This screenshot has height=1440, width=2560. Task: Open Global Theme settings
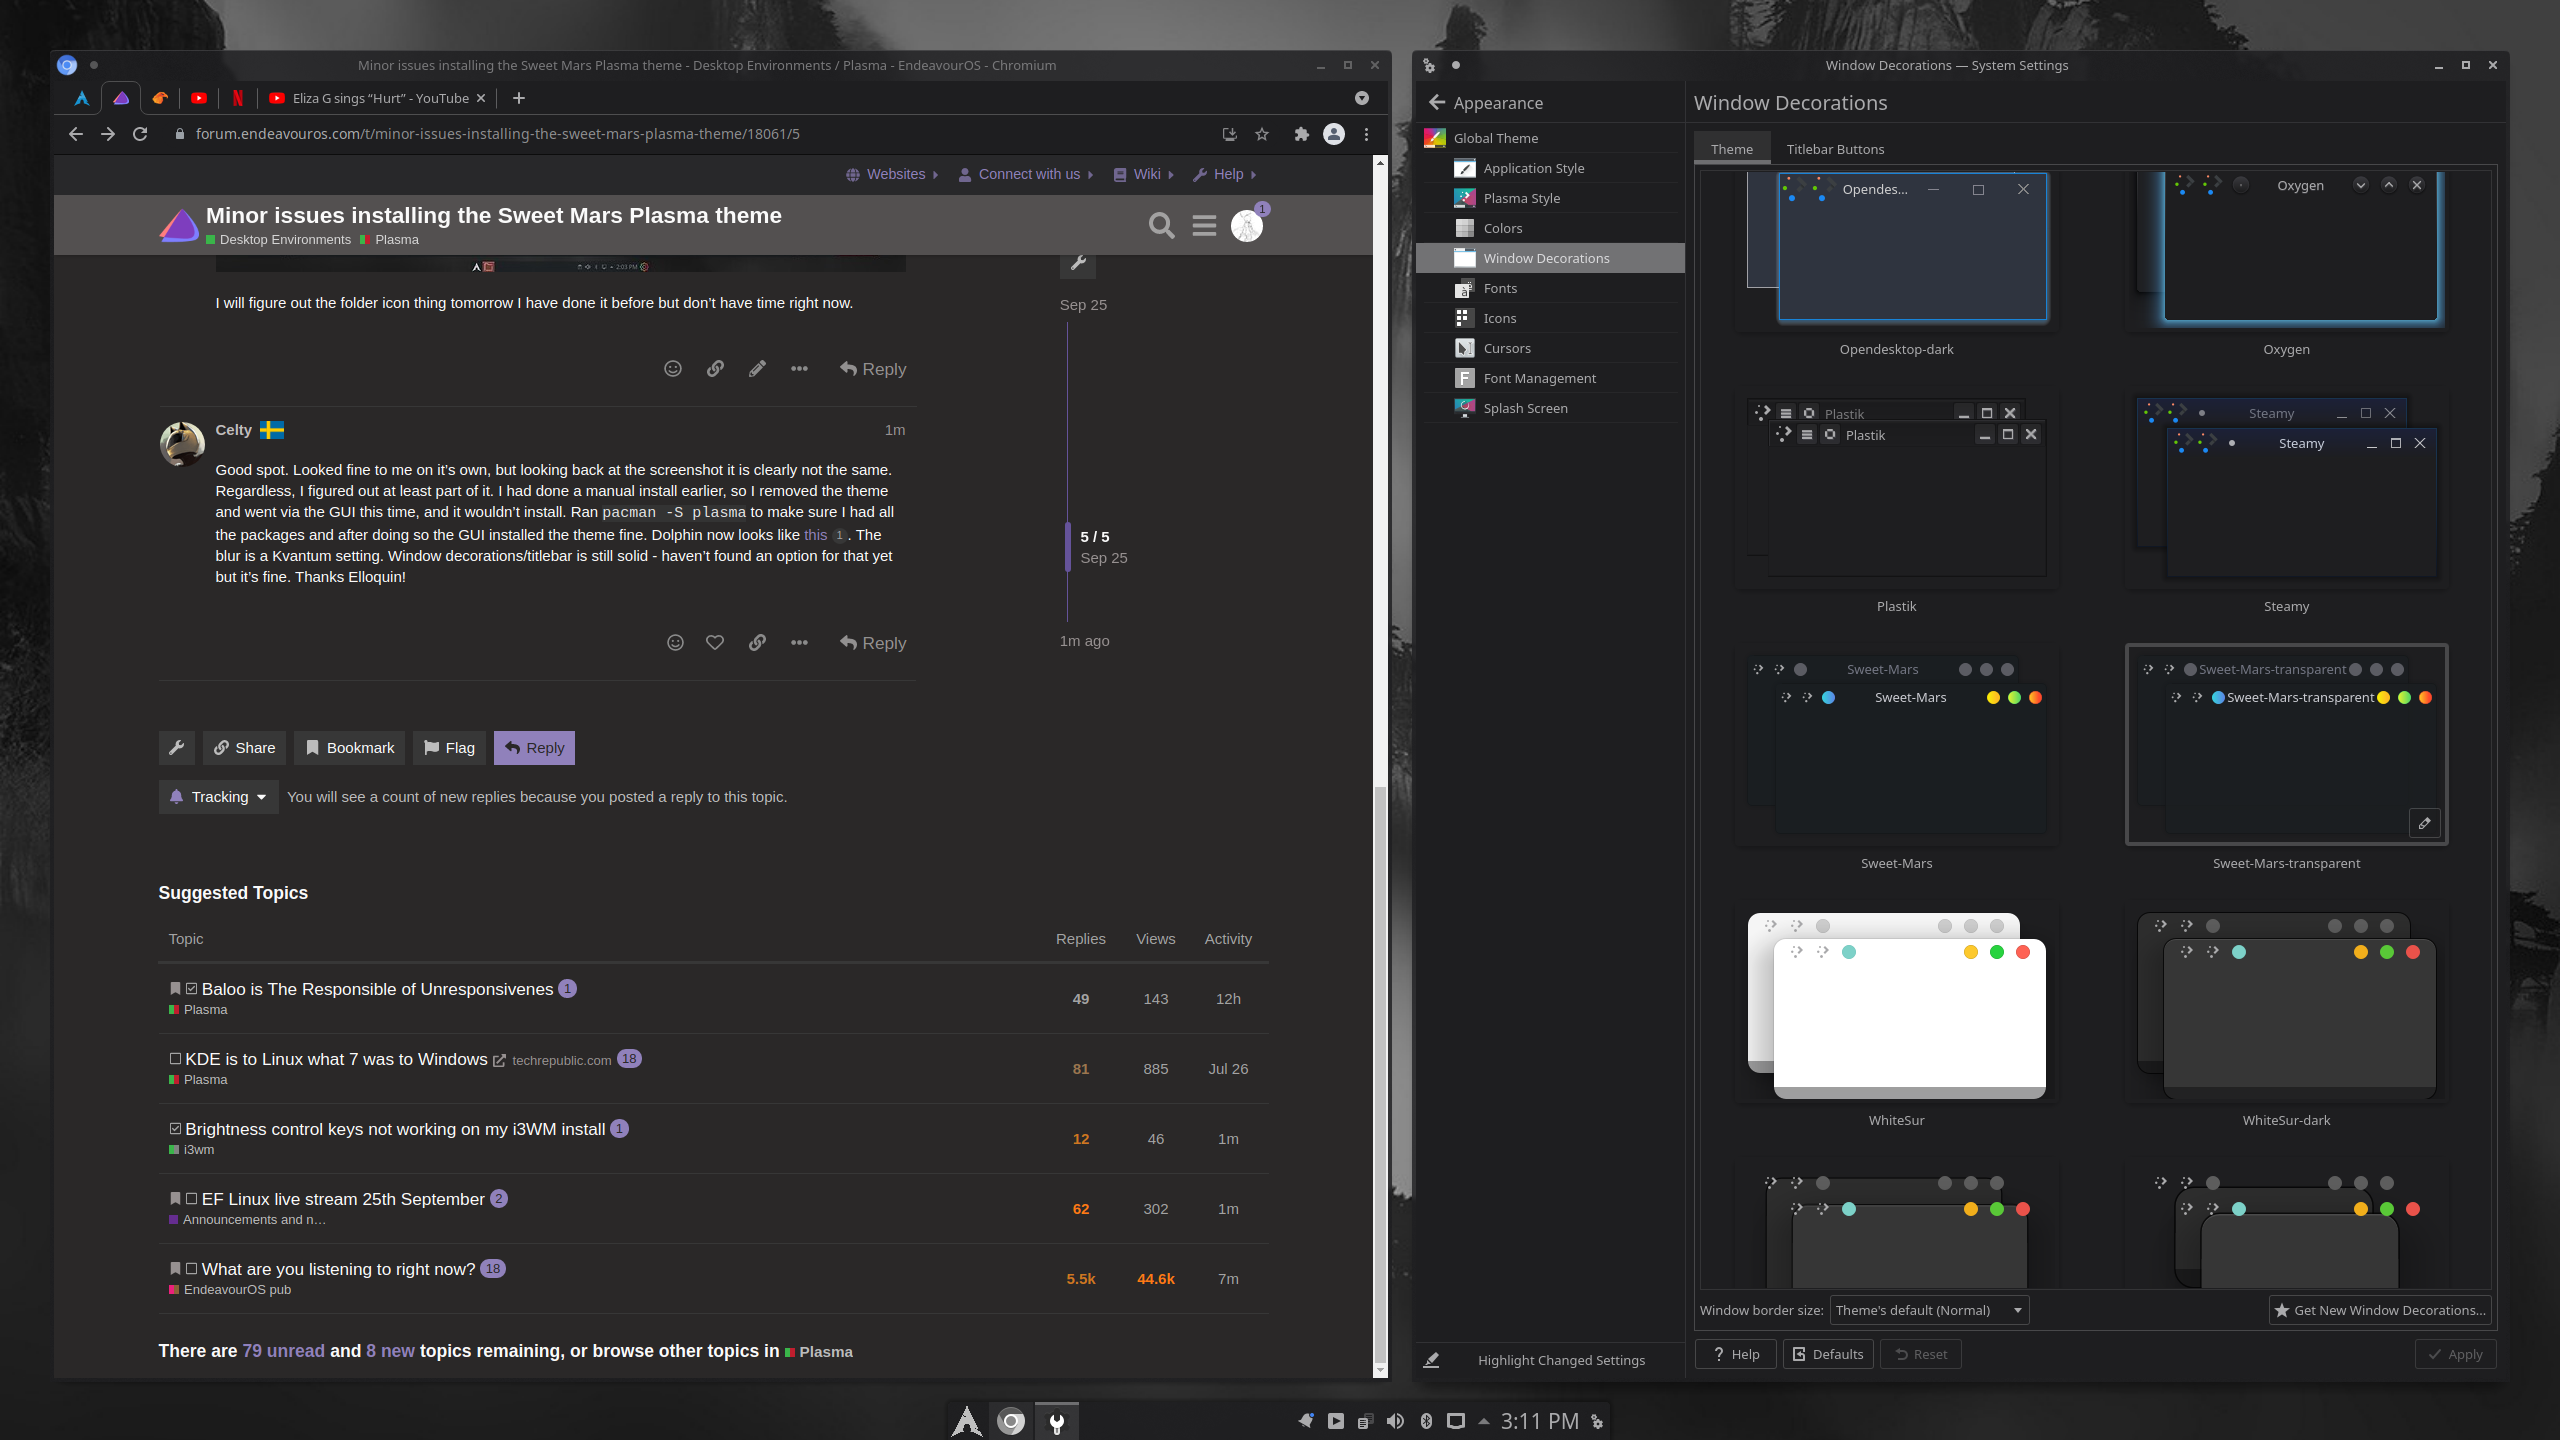1550,138
